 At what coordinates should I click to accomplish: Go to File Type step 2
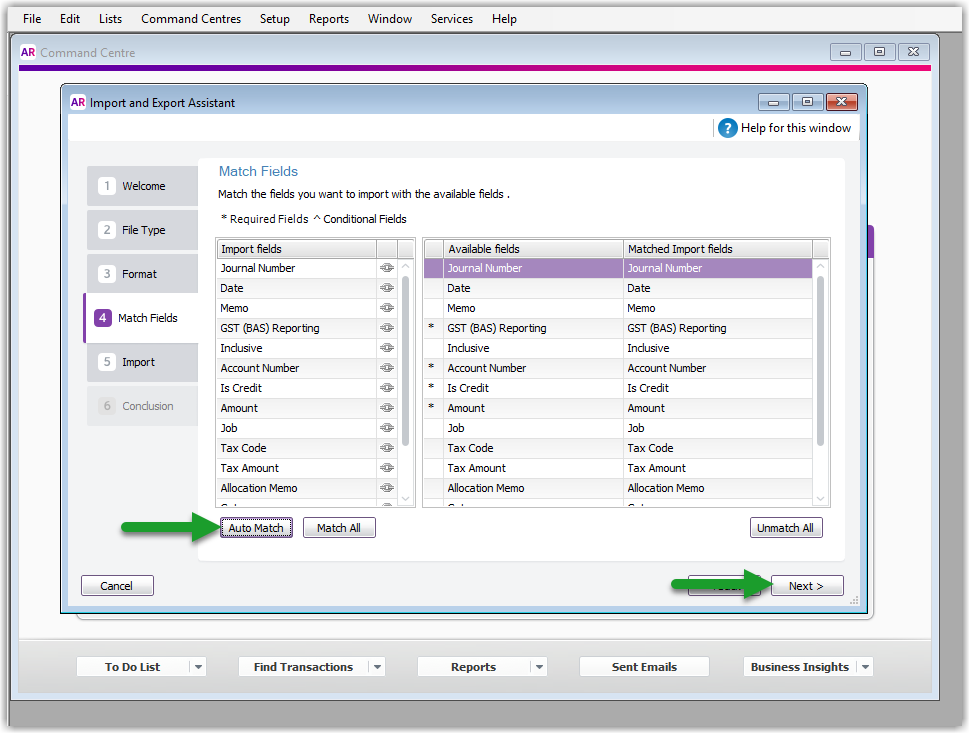142,229
